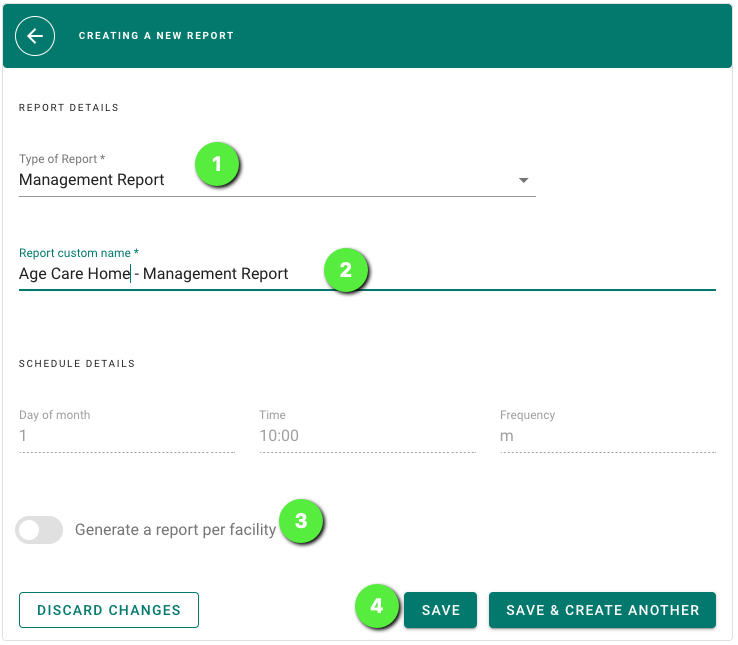Toggle Generate a report per facility

pyautogui.click(x=39, y=530)
